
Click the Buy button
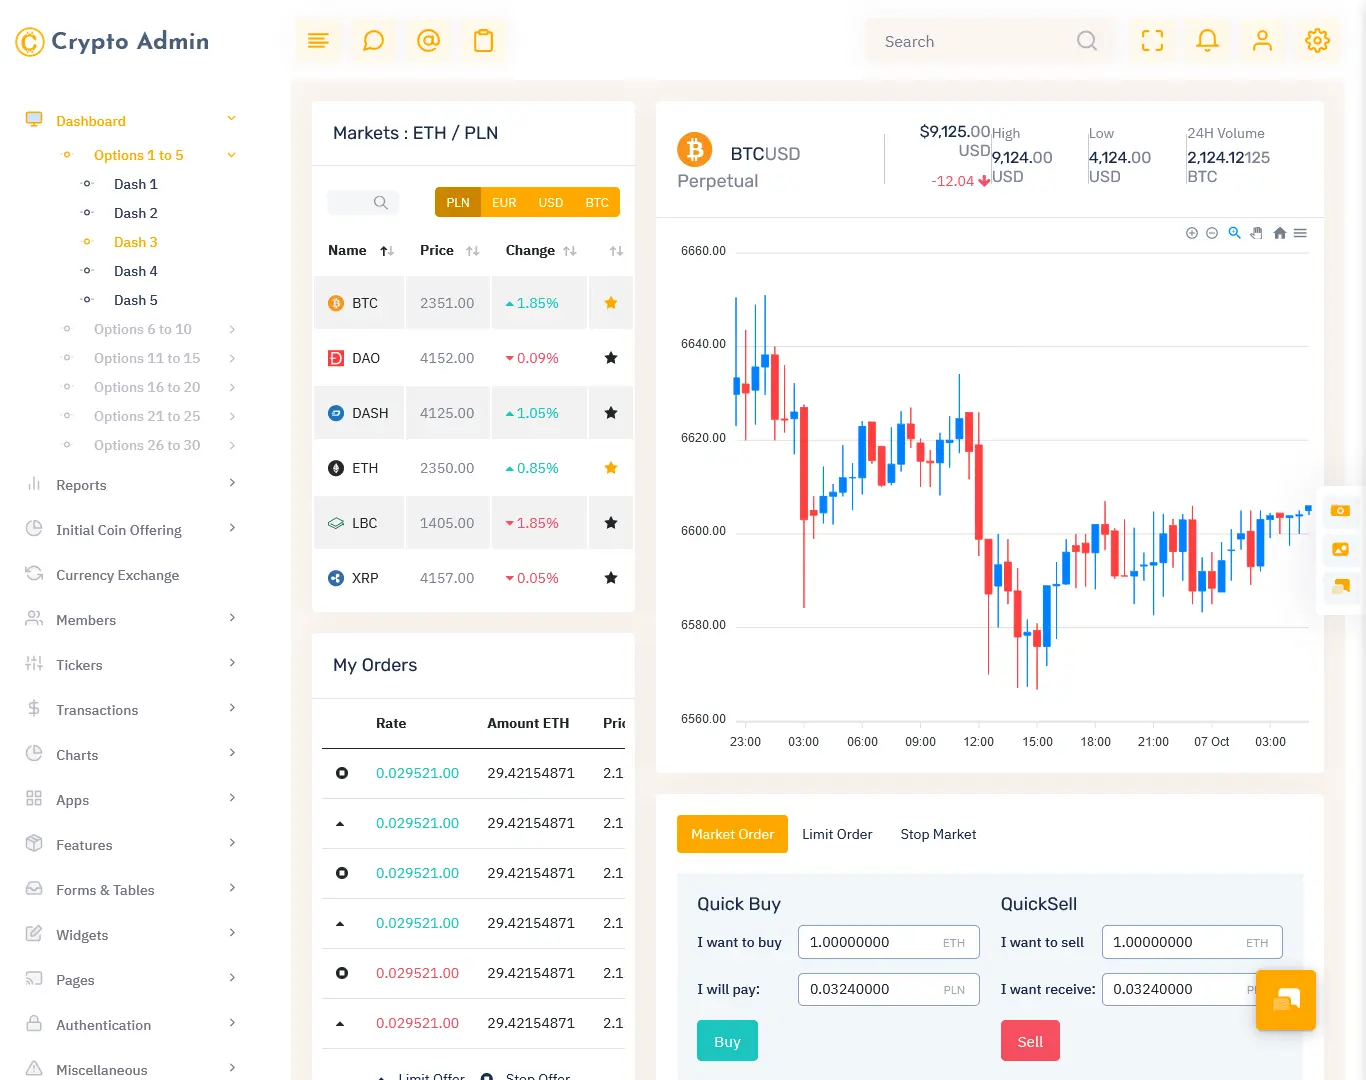point(727,1041)
